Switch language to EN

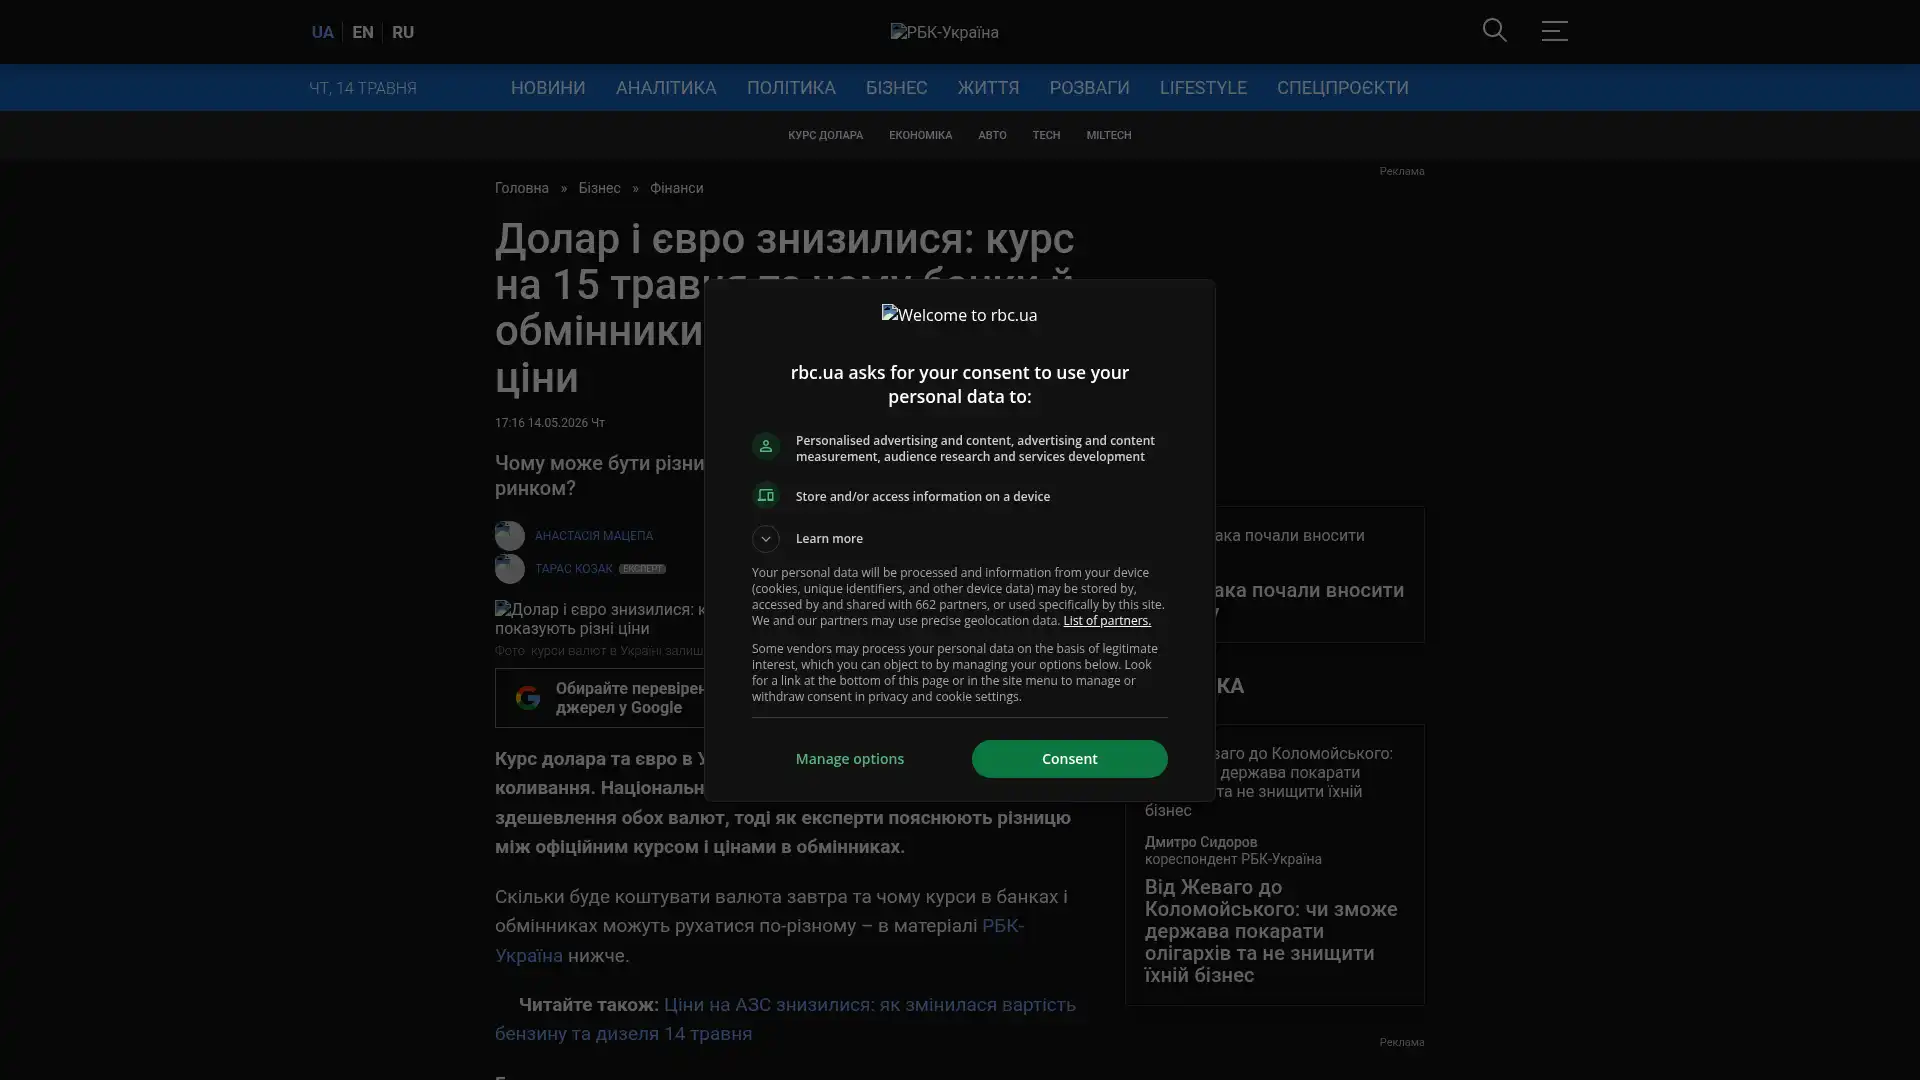(363, 32)
